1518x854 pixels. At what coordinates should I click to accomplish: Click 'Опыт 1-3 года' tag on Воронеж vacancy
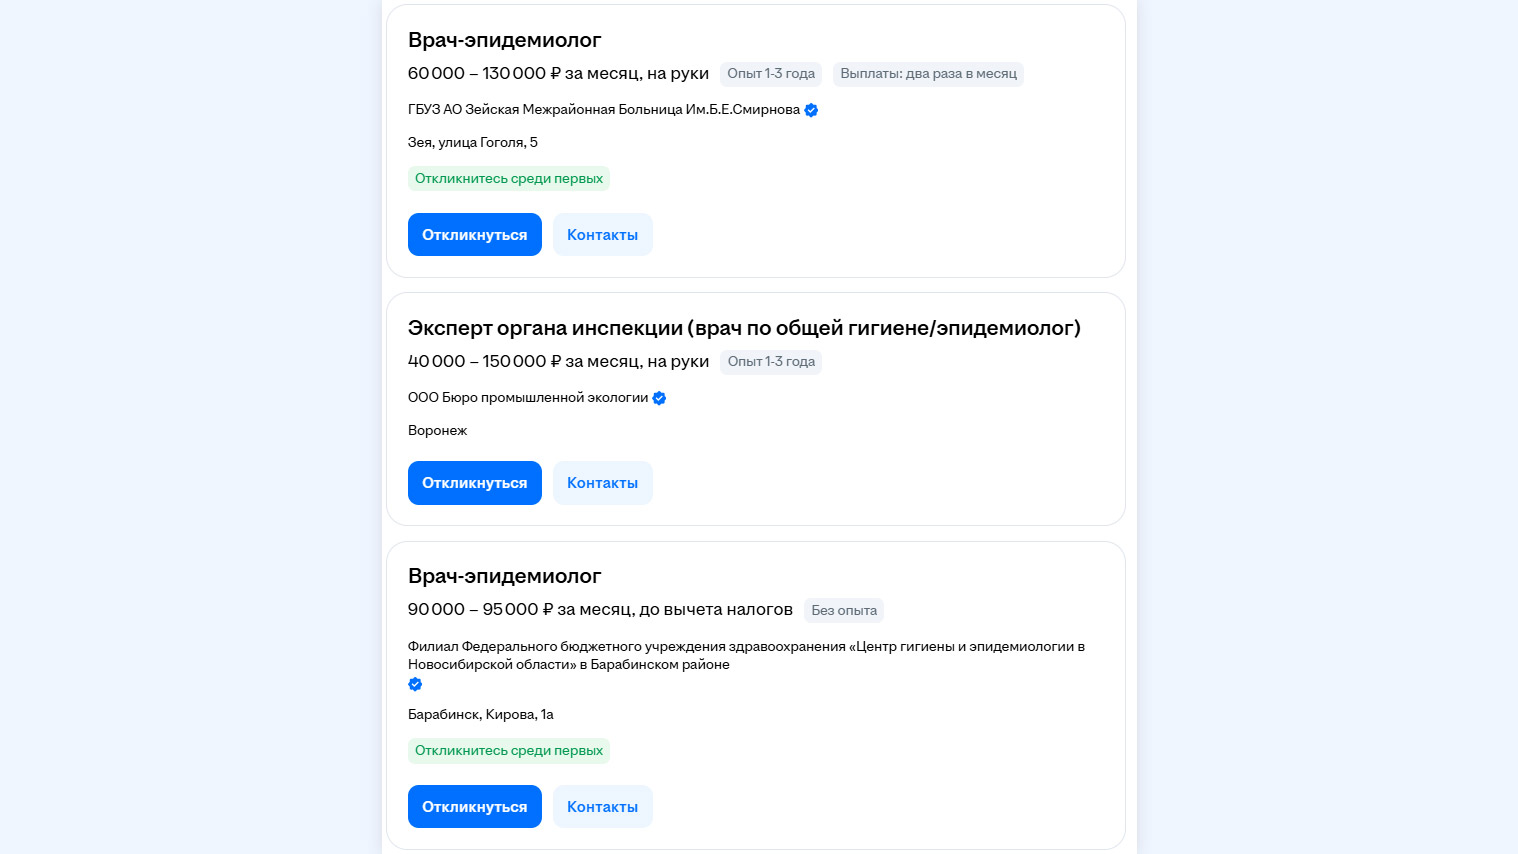pyautogui.click(x=771, y=362)
